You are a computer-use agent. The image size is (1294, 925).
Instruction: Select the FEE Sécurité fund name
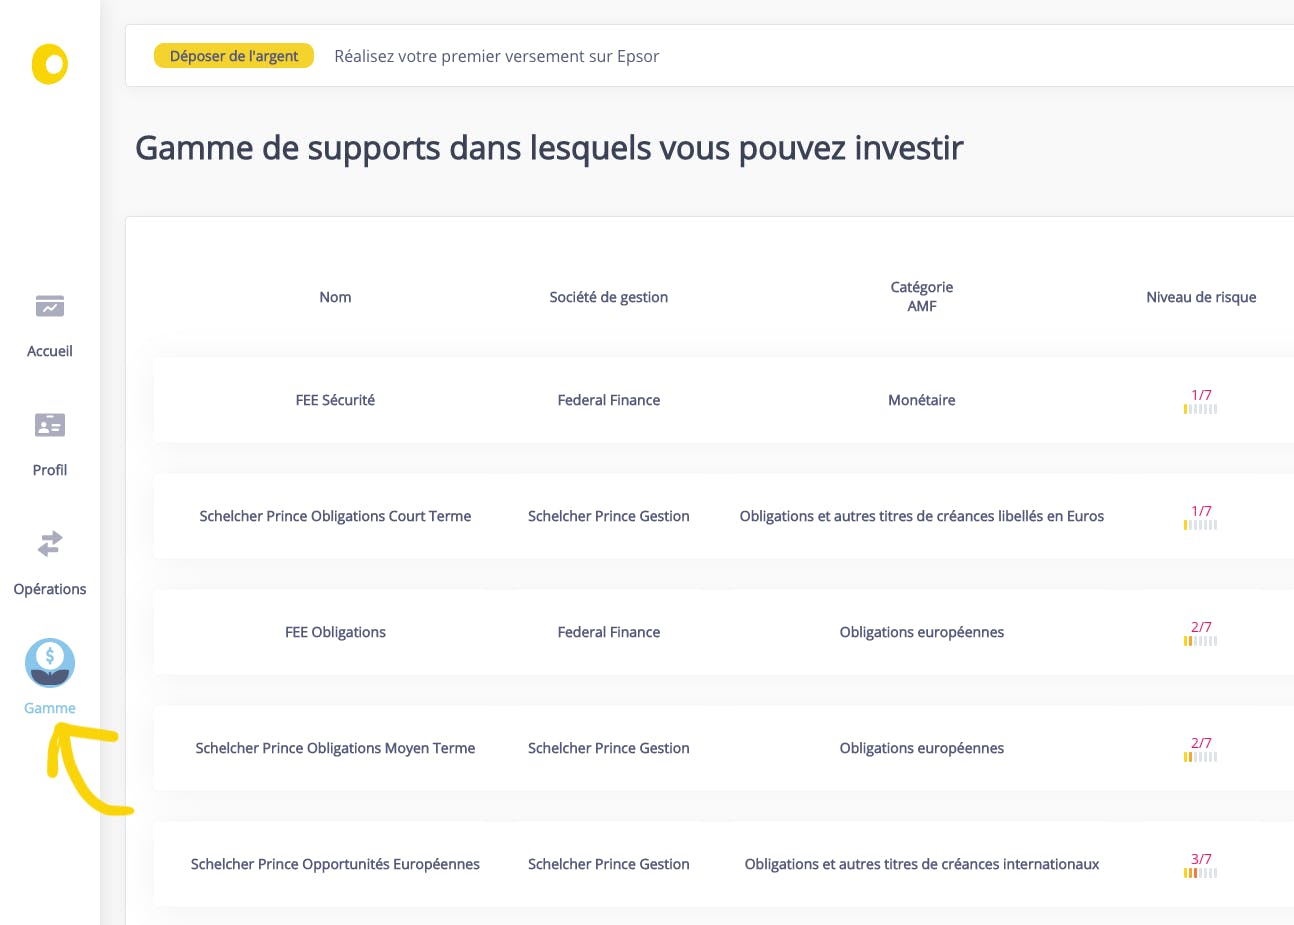(335, 400)
